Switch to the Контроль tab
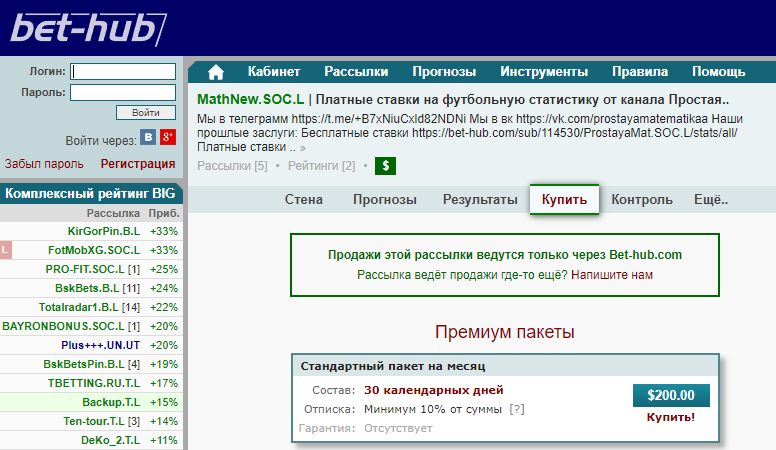This screenshot has height=450, width=776. tap(642, 200)
